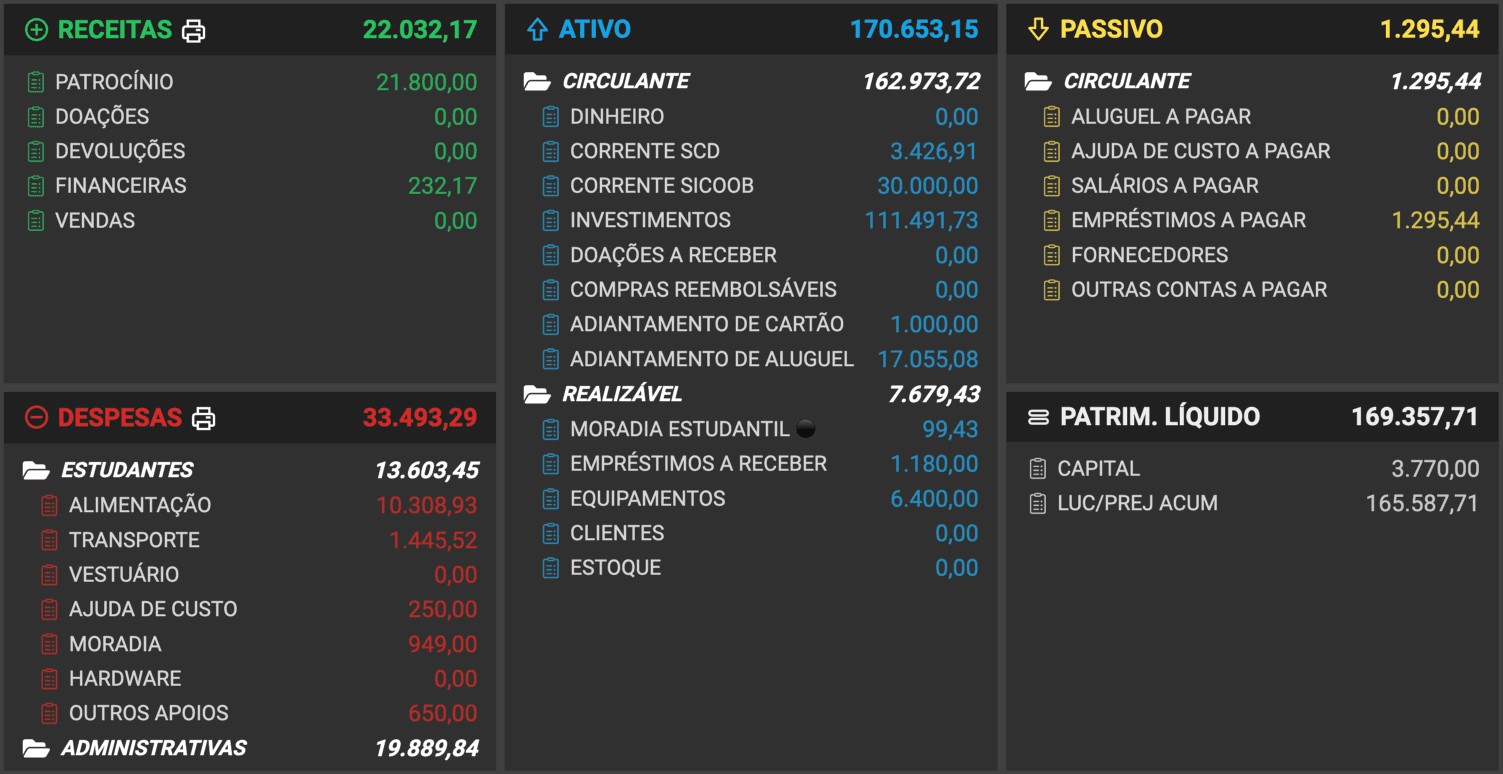Click the plus icon beside RECEITAS
Screen dimensions: 1503x774
click(x=38, y=29)
